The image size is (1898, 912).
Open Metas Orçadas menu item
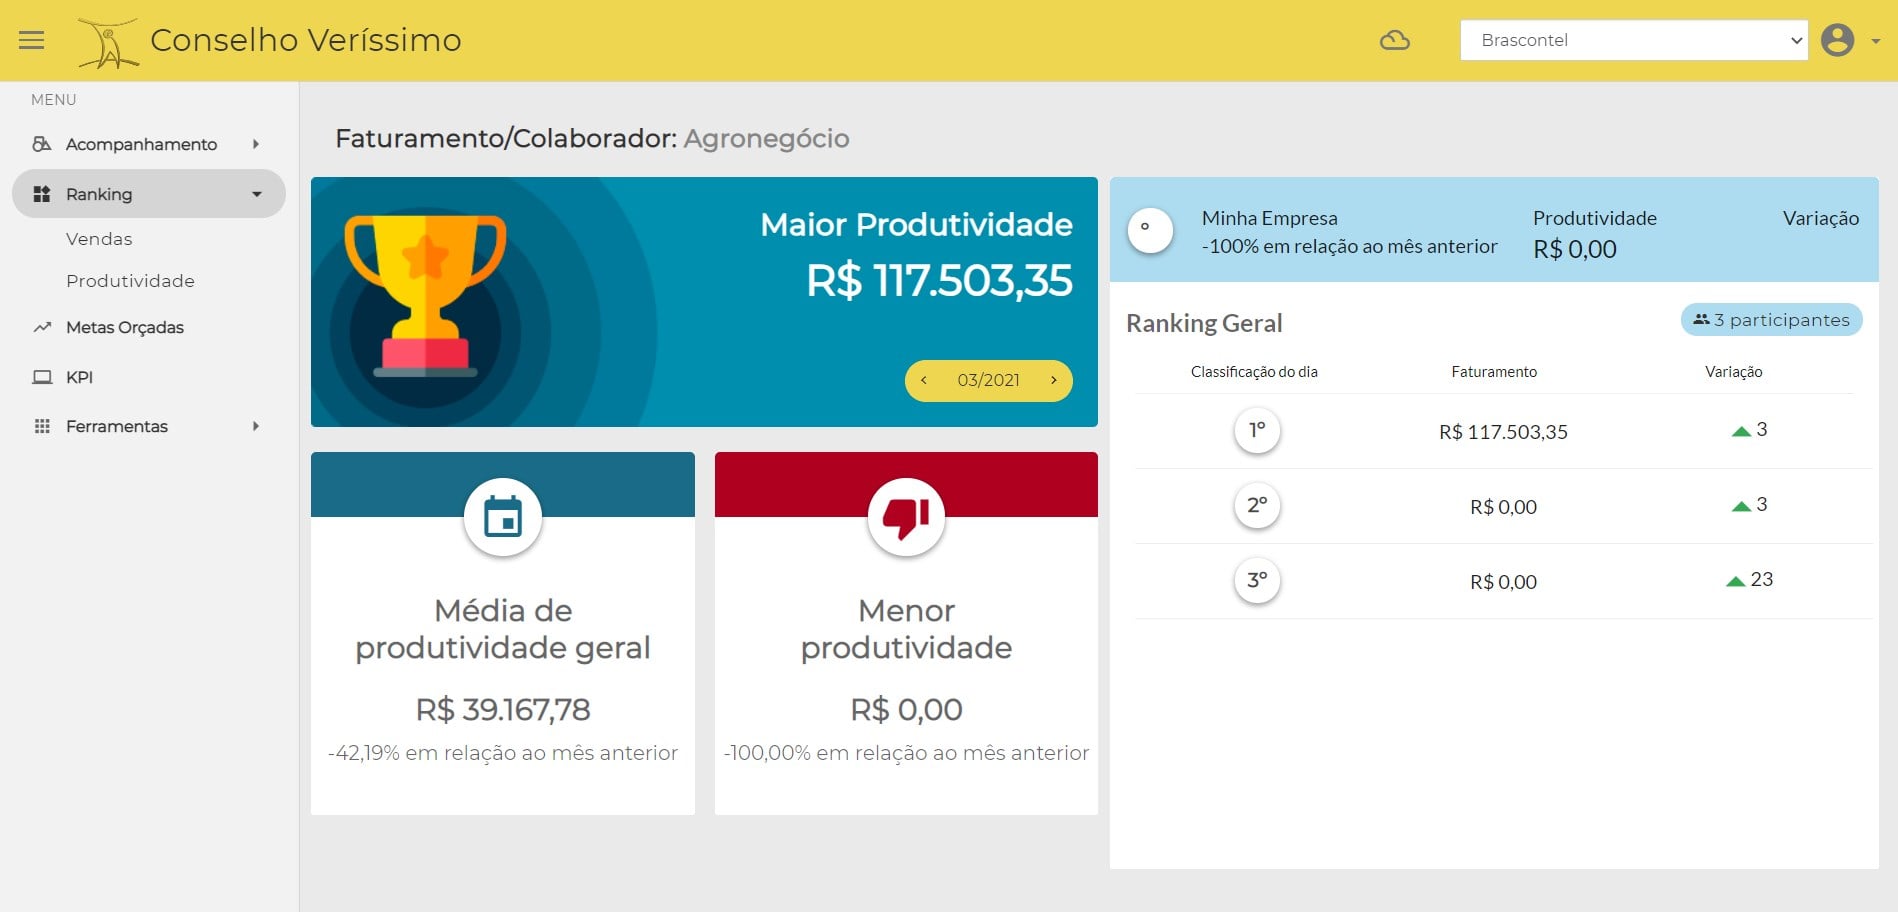pos(125,327)
